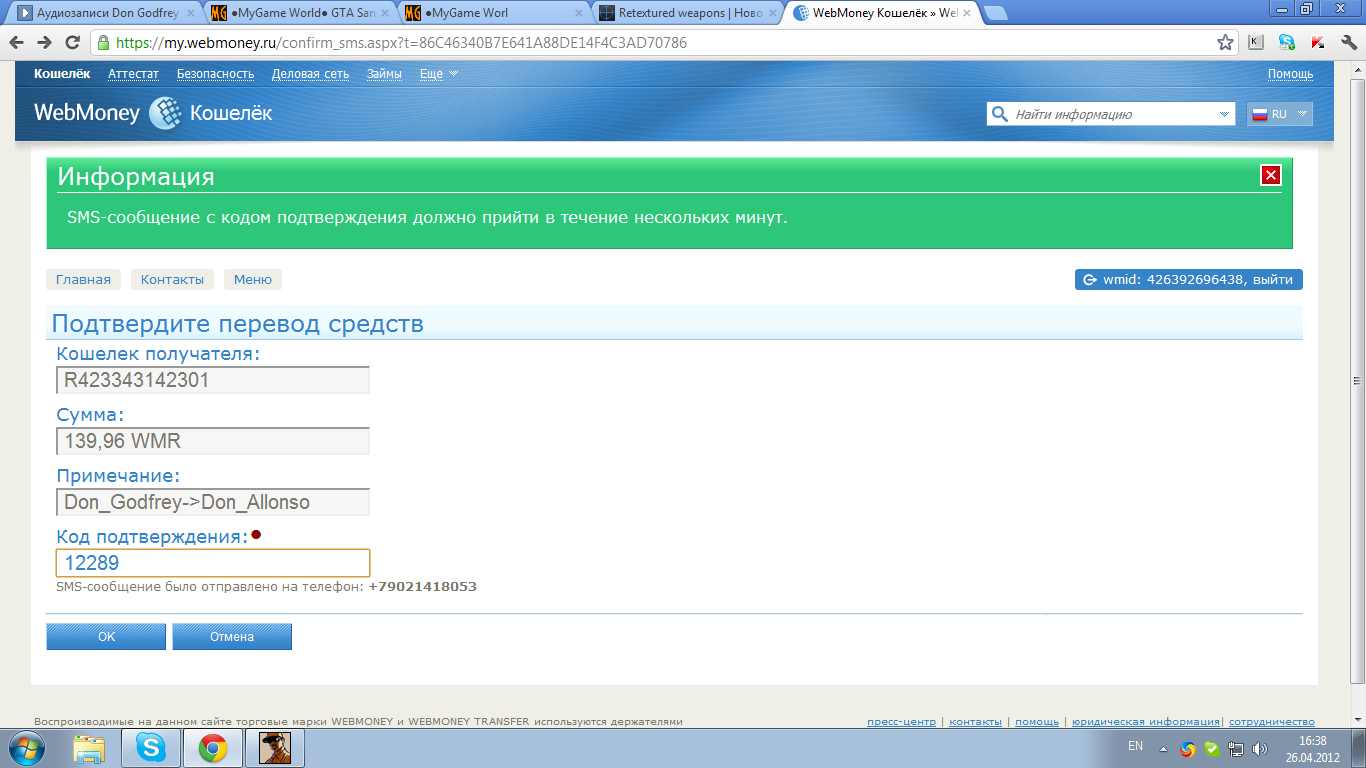Screen dimensions: 1366x768
Task: Close the WebMoney Кошелёк tab
Action: pos(966,13)
